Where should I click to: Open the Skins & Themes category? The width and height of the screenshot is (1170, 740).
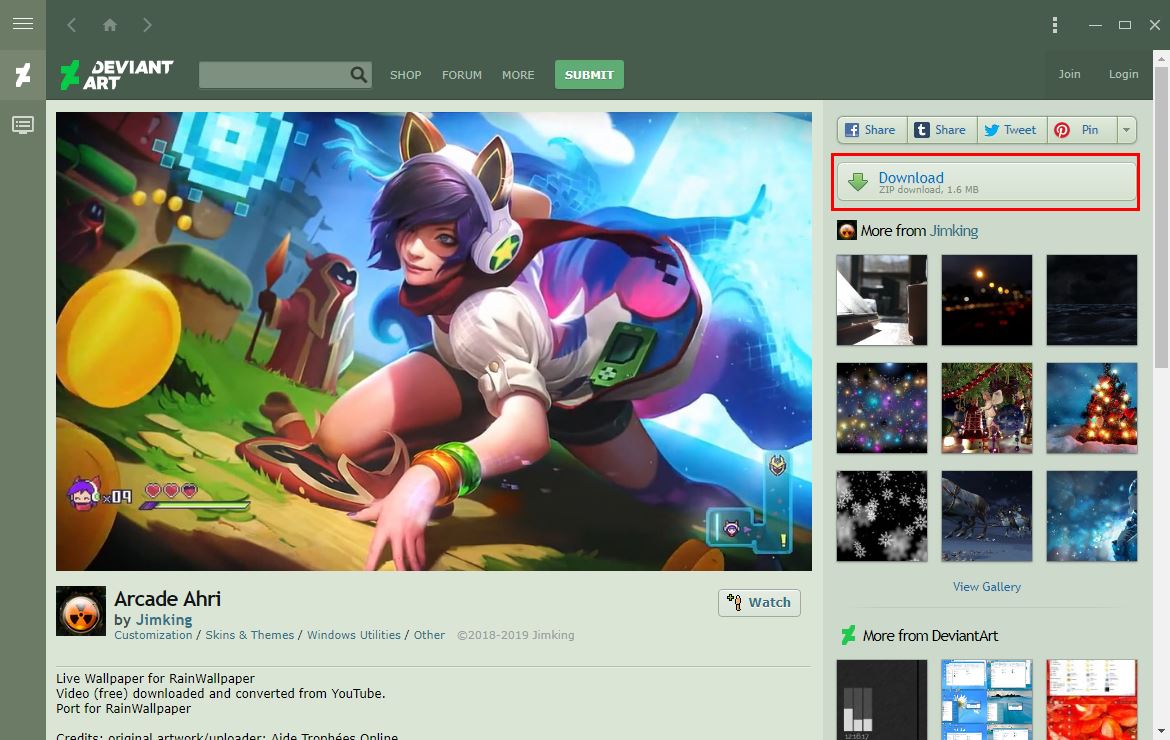click(x=249, y=635)
